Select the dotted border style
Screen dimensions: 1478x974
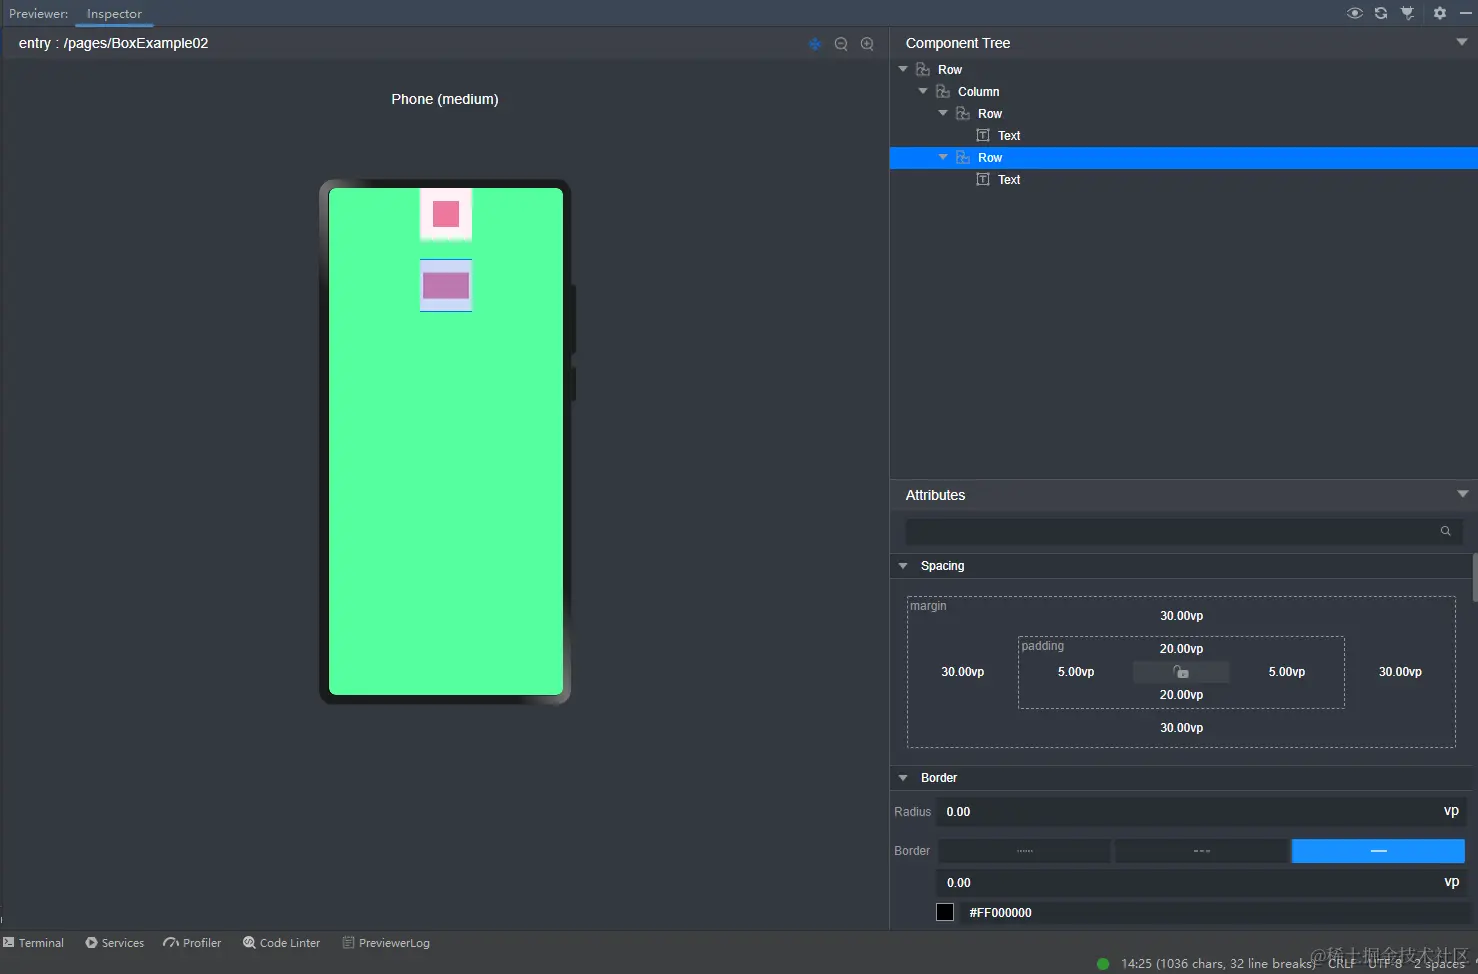pyautogui.click(x=1024, y=851)
